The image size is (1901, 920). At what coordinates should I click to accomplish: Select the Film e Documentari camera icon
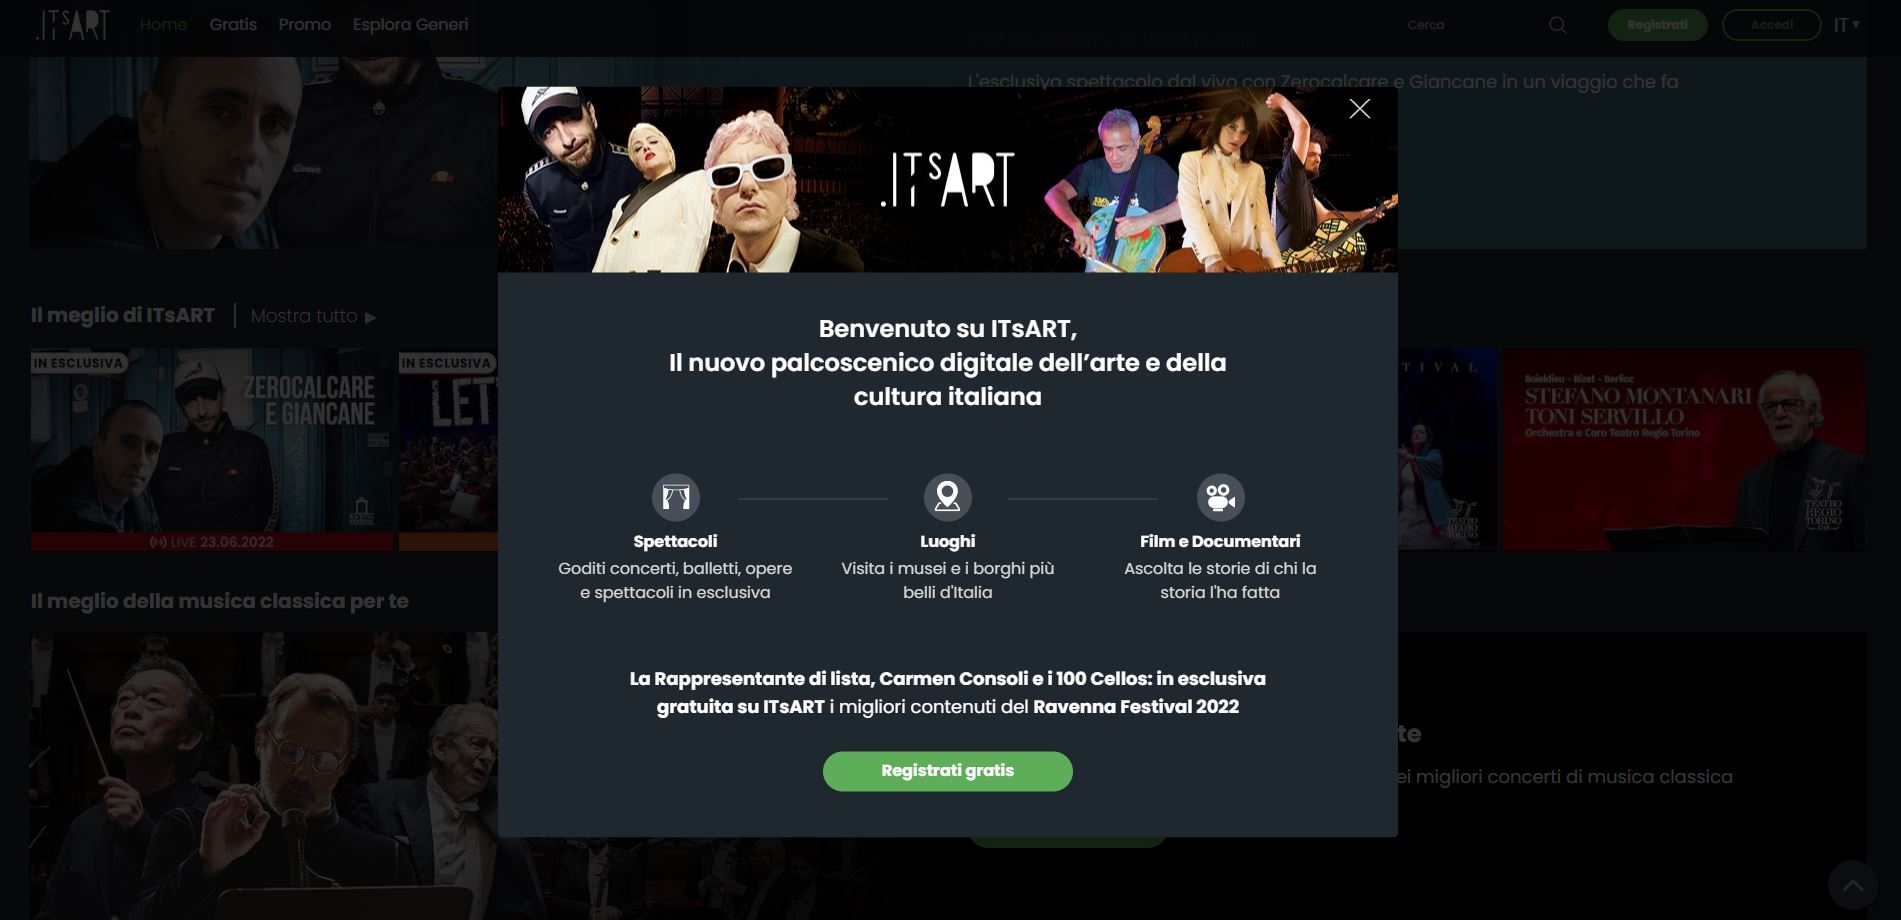pyautogui.click(x=1220, y=497)
